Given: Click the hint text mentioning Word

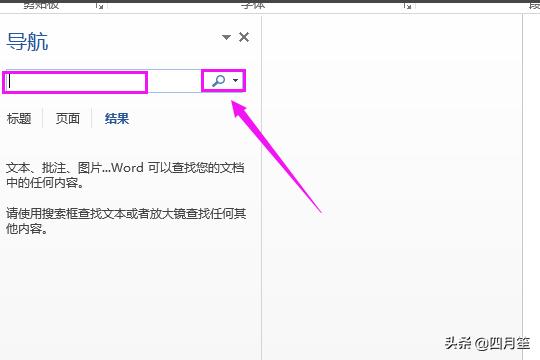Looking at the screenshot, I should click(125, 175).
